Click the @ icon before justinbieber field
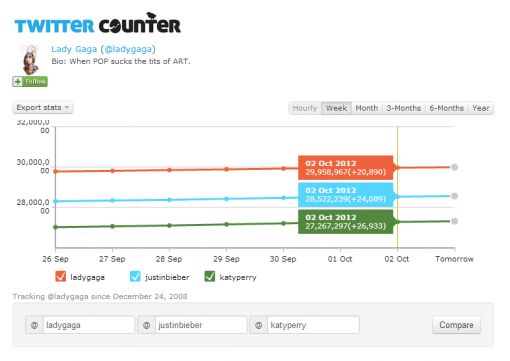The width and height of the screenshot is (510, 361). (146, 325)
